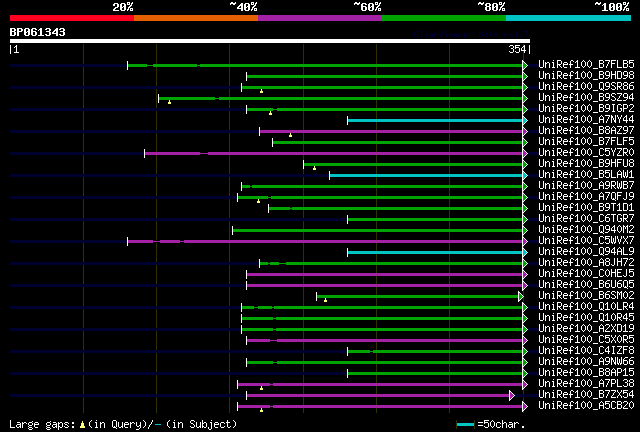
Task: Select the cyan ~100% identity legend segment
Action: [569, 18]
